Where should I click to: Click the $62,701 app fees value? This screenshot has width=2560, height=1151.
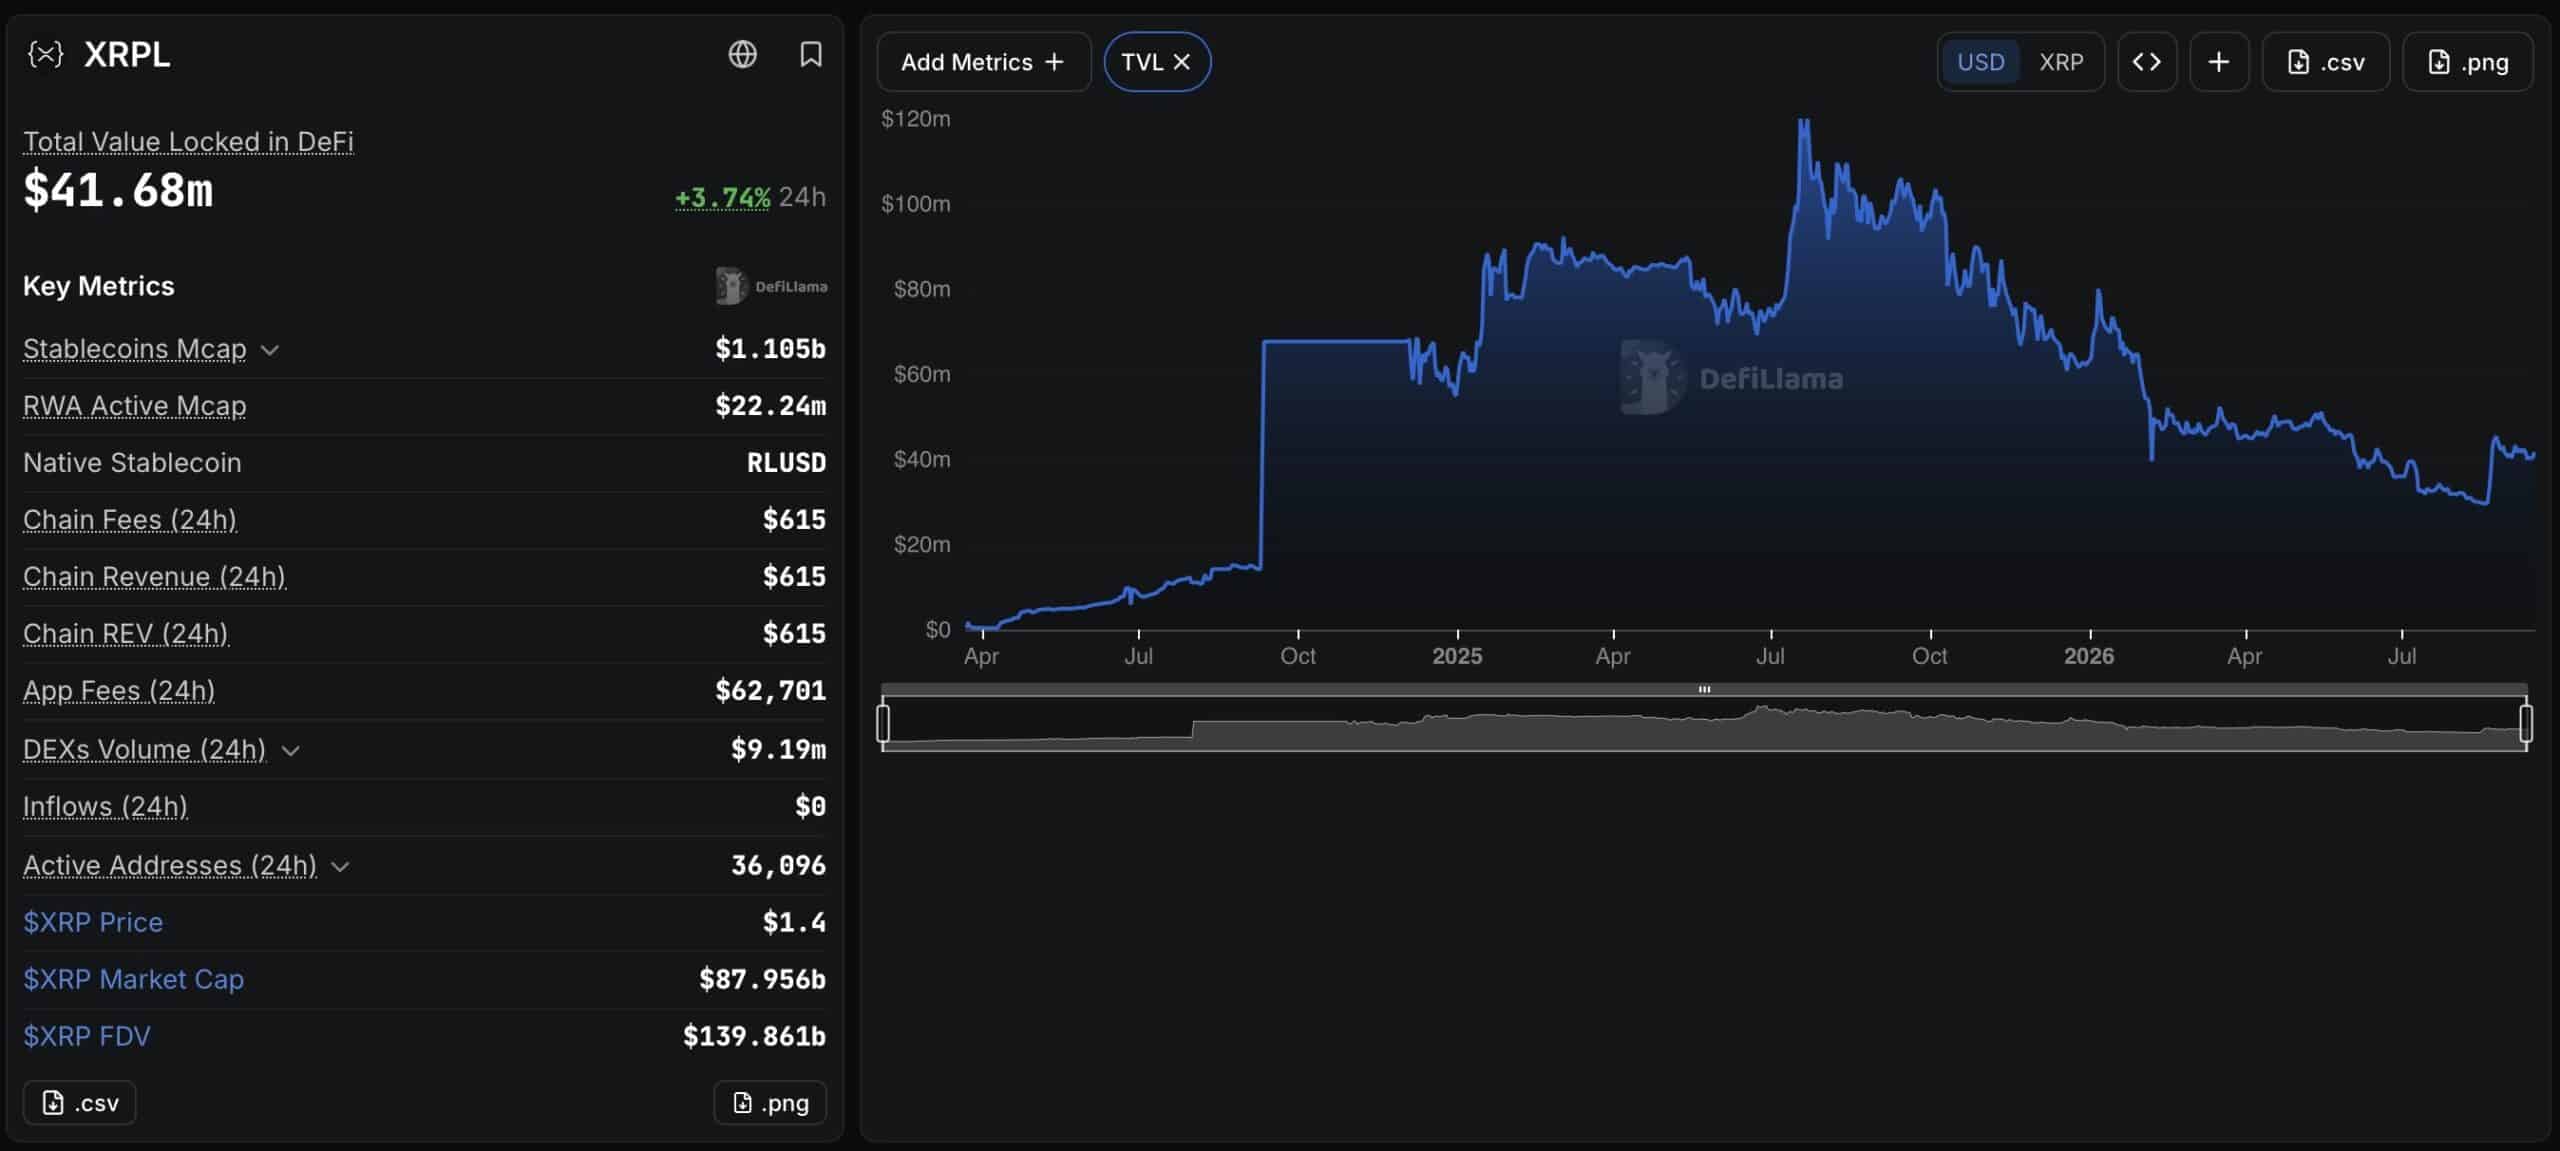[770, 690]
